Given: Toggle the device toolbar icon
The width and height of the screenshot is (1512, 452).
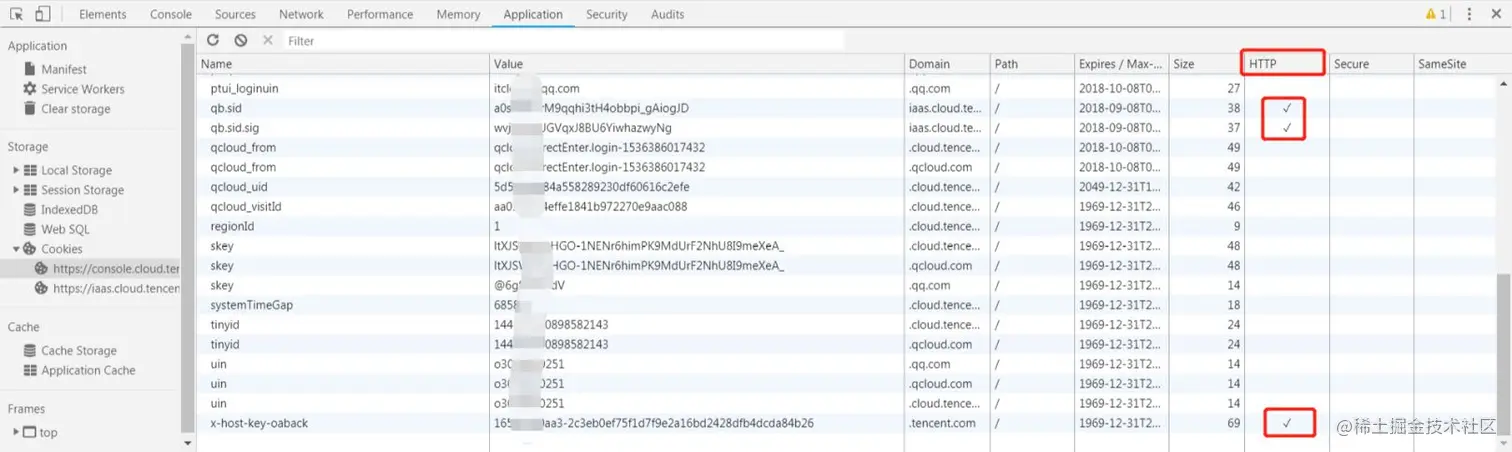Looking at the screenshot, I should pyautogui.click(x=43, y=14).
